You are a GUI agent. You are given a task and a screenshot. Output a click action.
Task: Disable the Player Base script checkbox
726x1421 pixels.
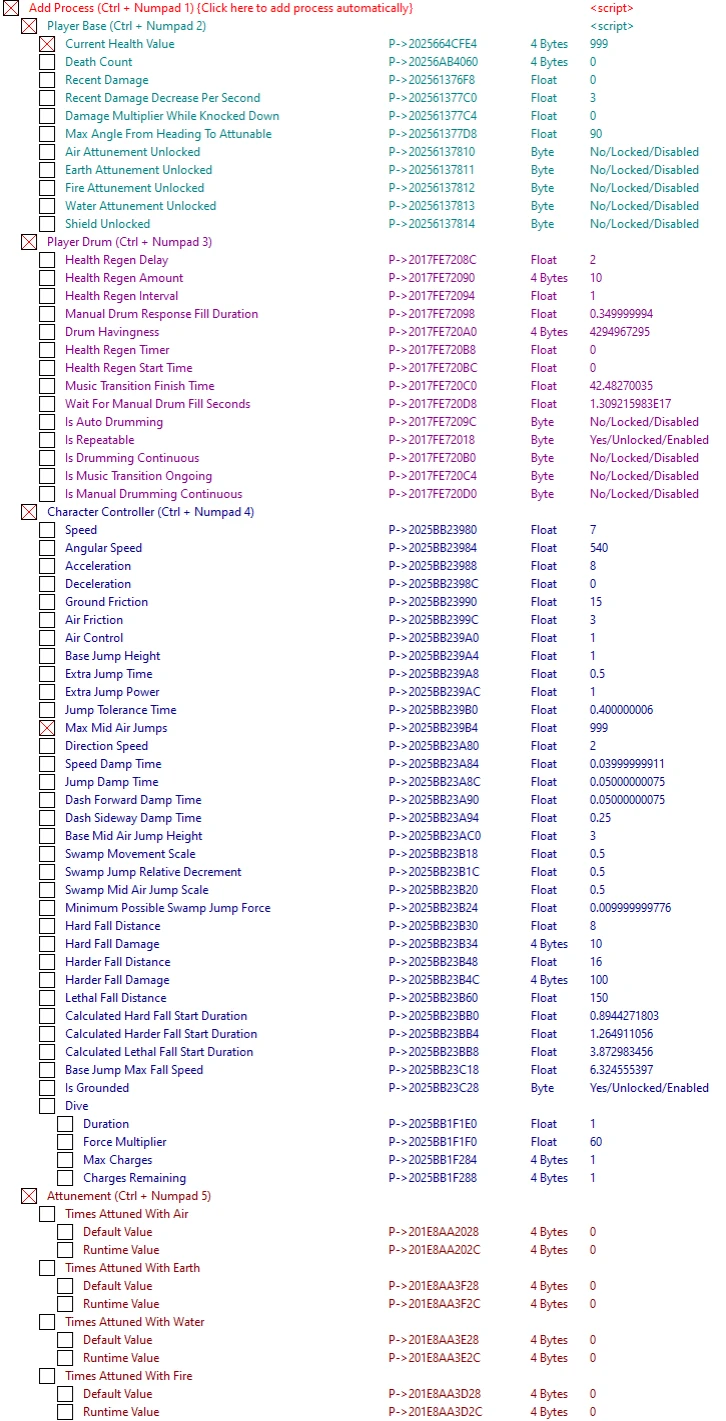tap(29, 26)
